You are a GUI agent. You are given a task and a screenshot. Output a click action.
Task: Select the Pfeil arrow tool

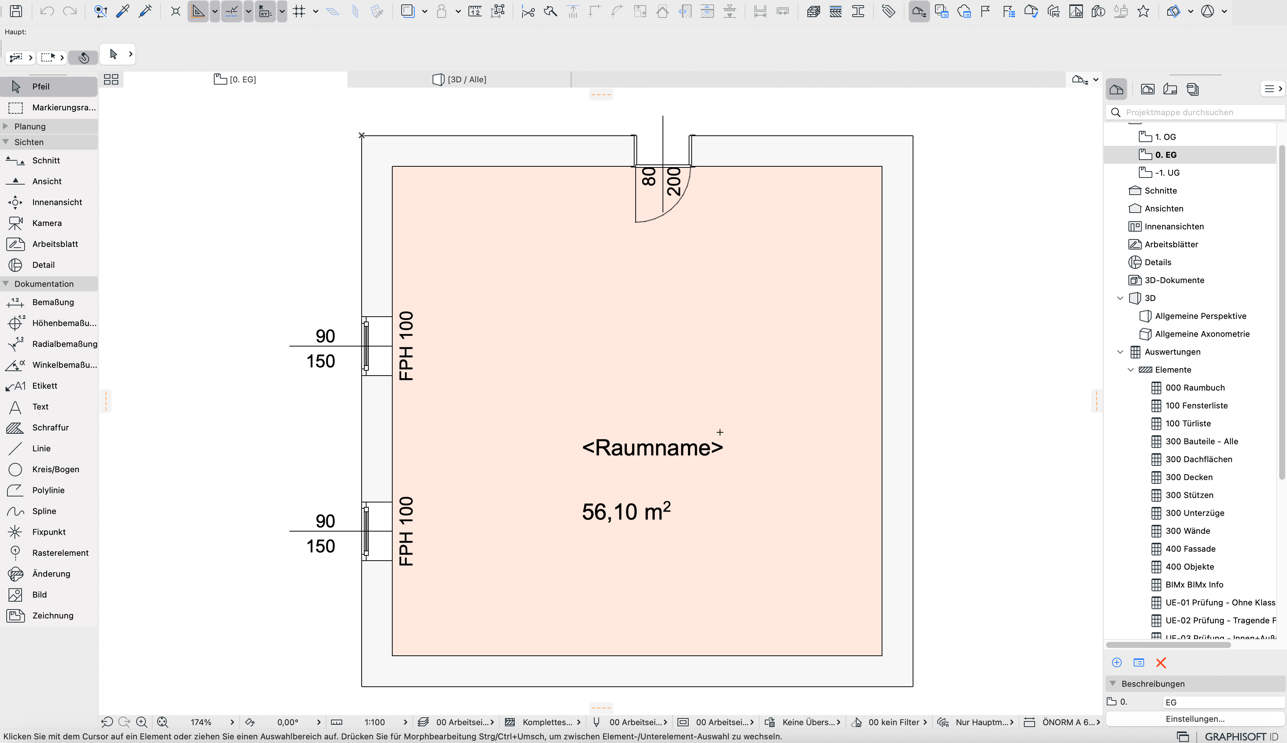(x=49, y=87)
